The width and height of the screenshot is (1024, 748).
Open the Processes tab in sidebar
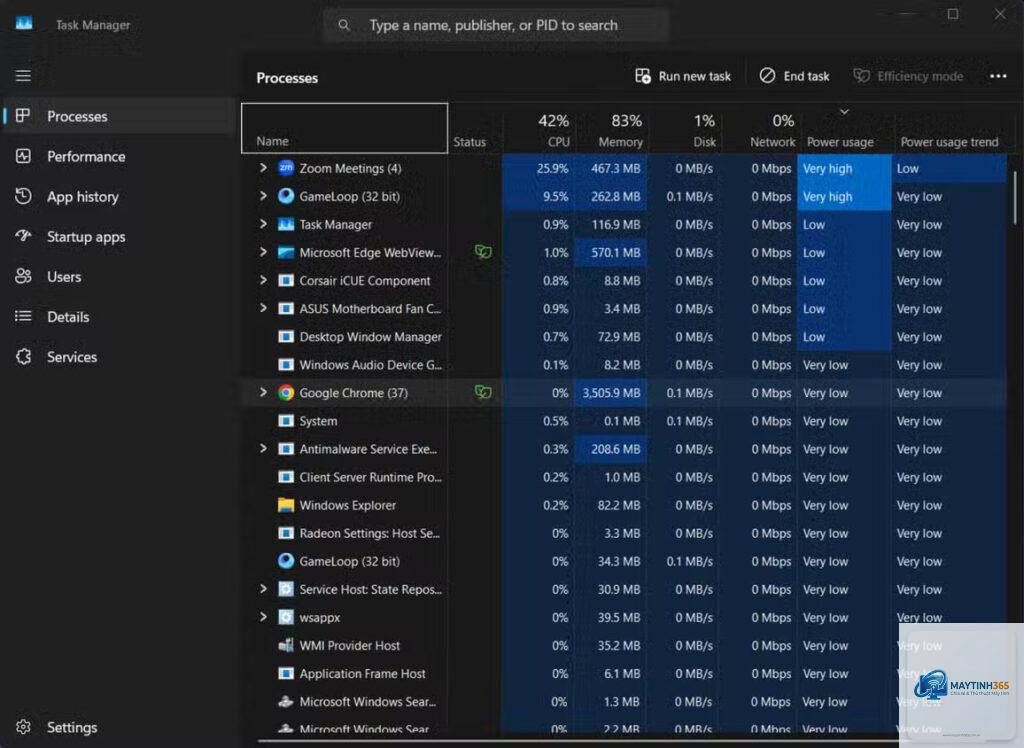pos(120,116)
